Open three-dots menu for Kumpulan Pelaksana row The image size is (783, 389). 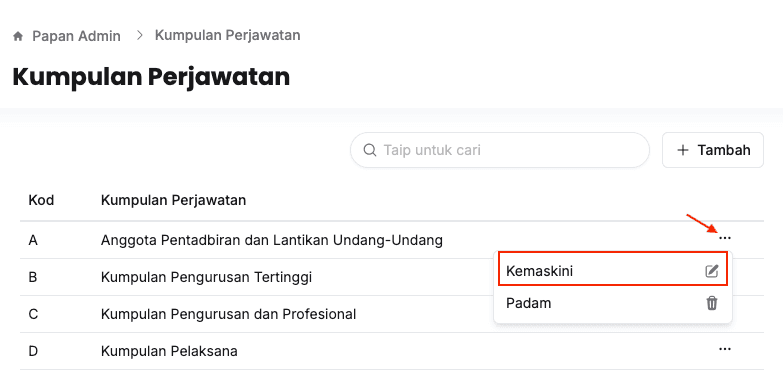[x=725, y=349]
